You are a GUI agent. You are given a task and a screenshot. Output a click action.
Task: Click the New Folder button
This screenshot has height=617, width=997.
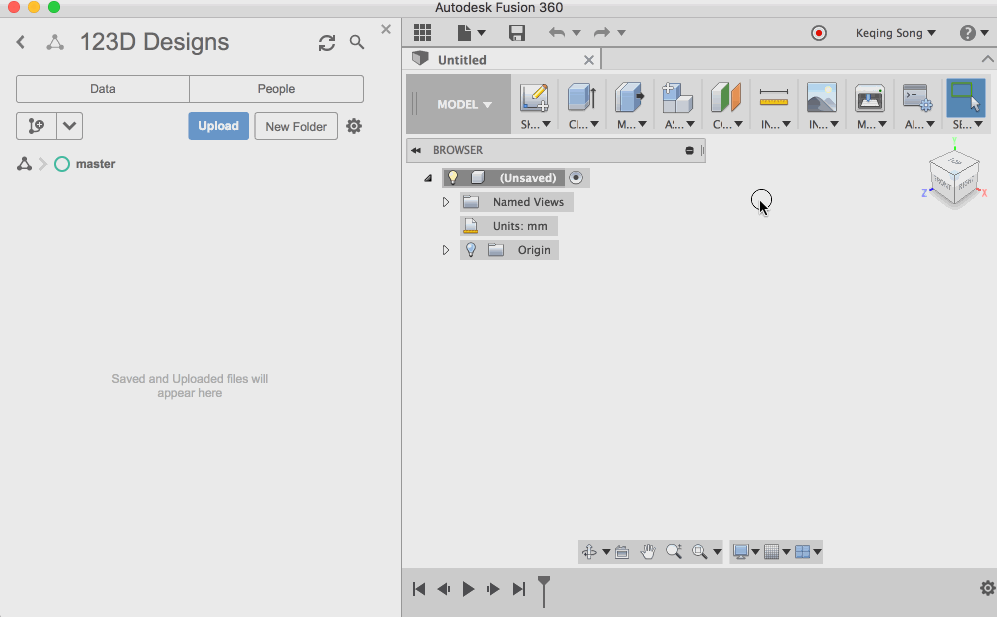tap(295, 126)
